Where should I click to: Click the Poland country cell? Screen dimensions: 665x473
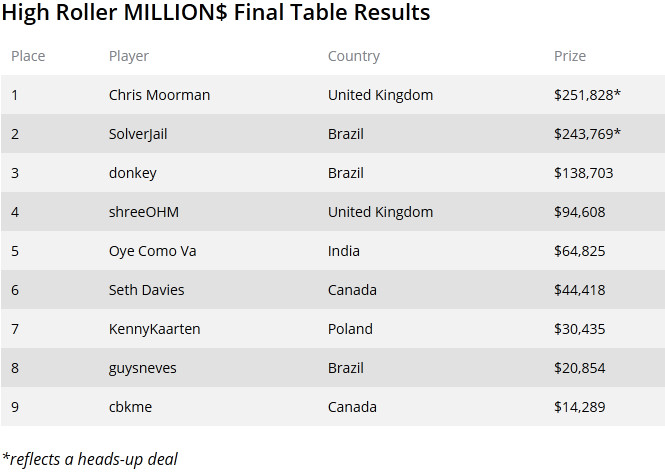click(350, 329)
